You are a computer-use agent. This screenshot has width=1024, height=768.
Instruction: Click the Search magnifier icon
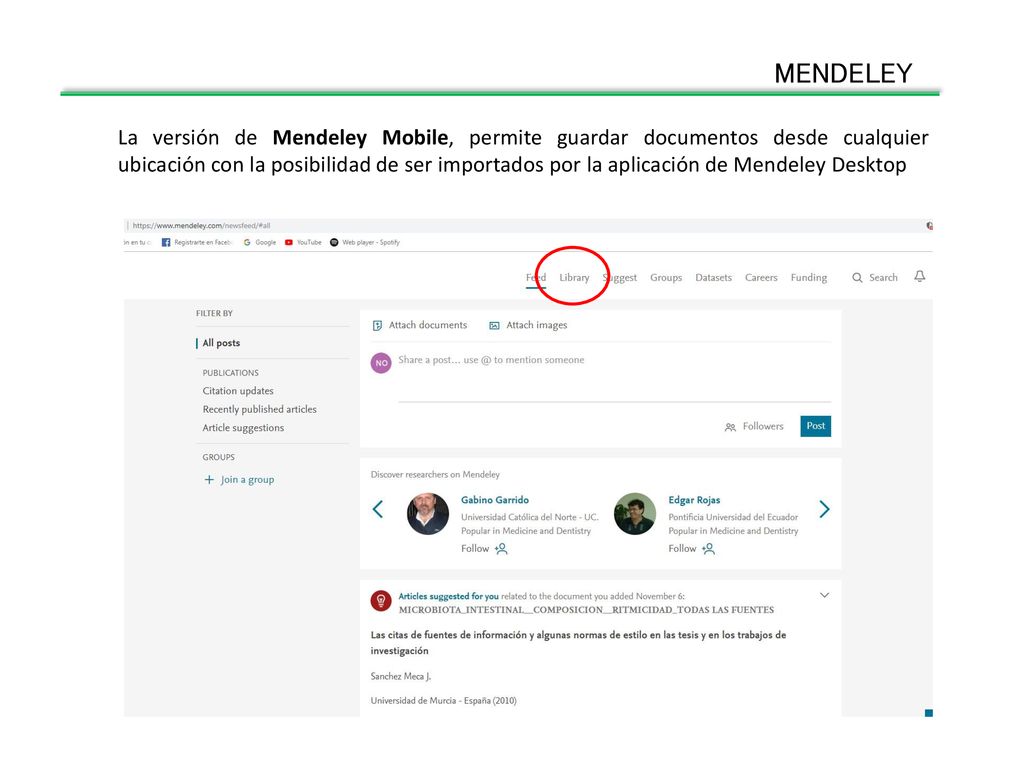click(857, 278)
